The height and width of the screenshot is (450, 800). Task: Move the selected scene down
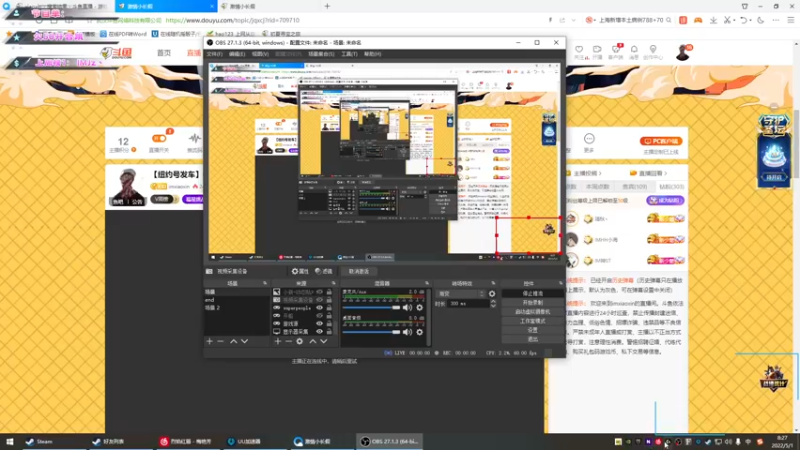pyautogui.click(x=244, y=341)
